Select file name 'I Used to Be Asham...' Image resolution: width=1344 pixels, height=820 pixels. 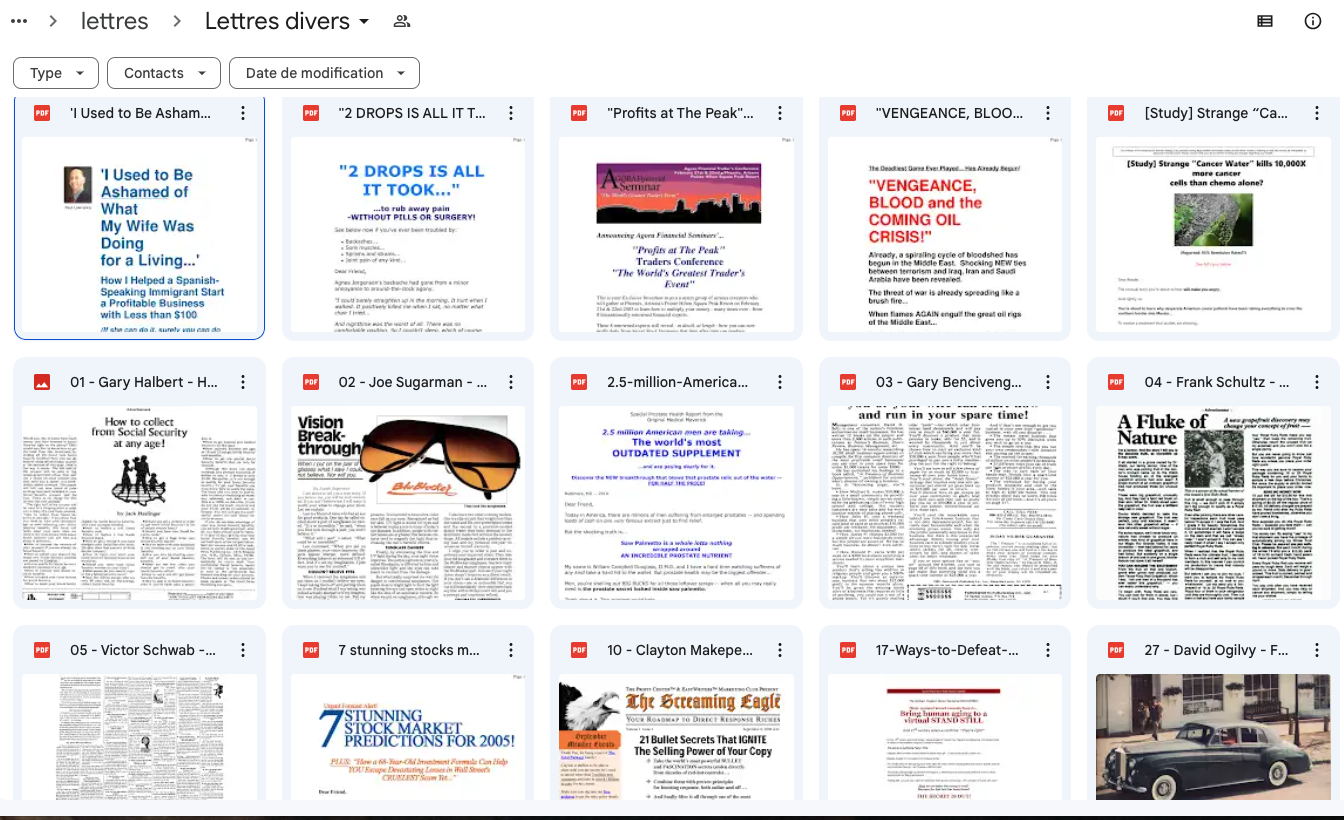click(141, 114)
